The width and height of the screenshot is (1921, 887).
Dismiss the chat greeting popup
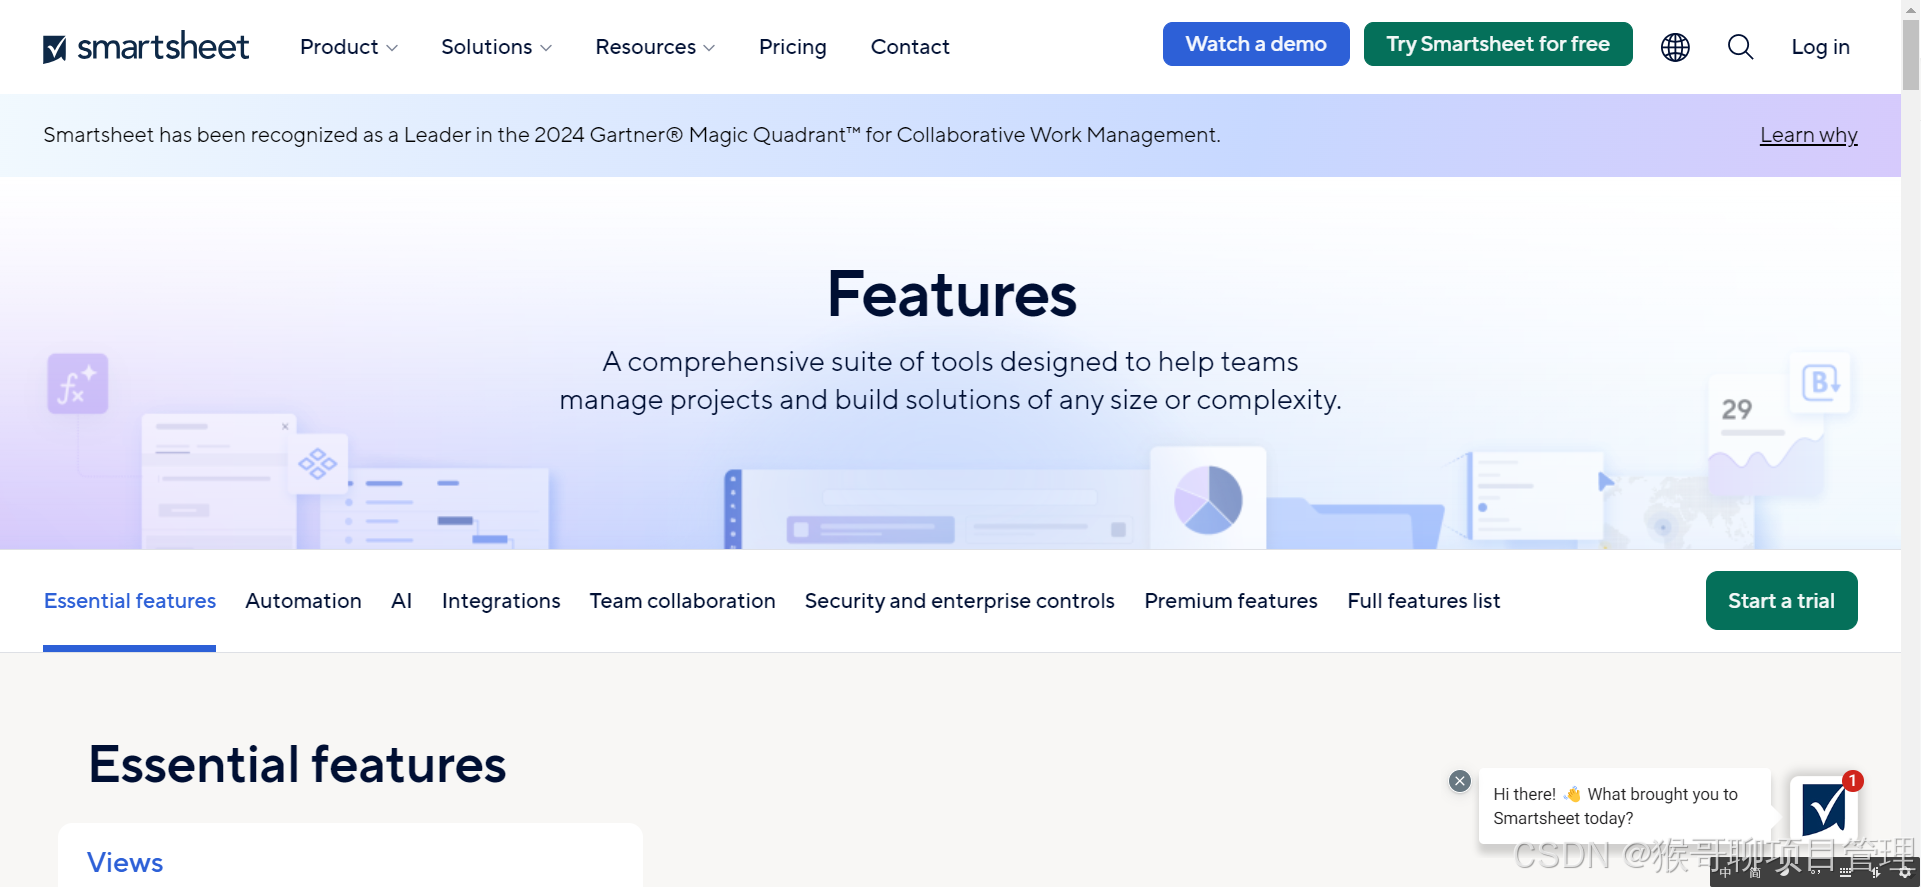1460,781
